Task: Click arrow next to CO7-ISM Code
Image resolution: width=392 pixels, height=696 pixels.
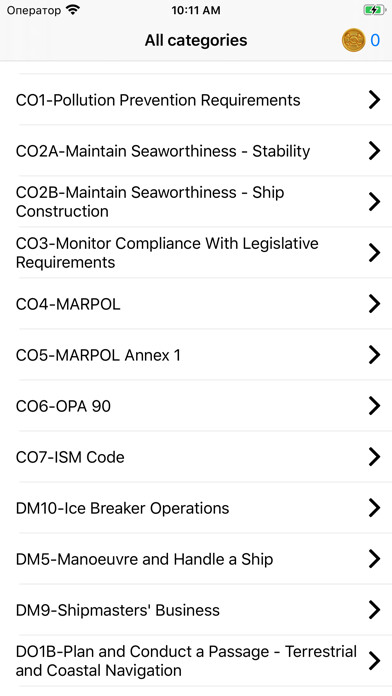Action: [x=374, y=457]
